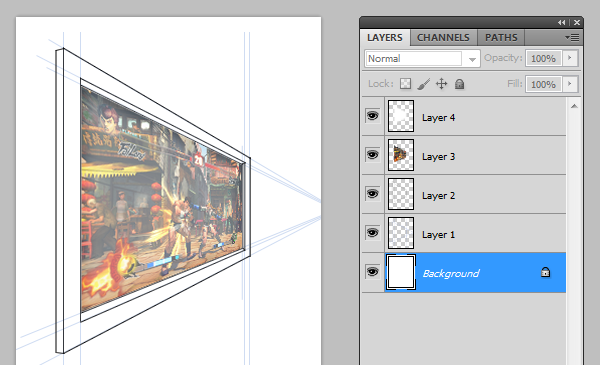Select the layer named Layer 4

439,118
